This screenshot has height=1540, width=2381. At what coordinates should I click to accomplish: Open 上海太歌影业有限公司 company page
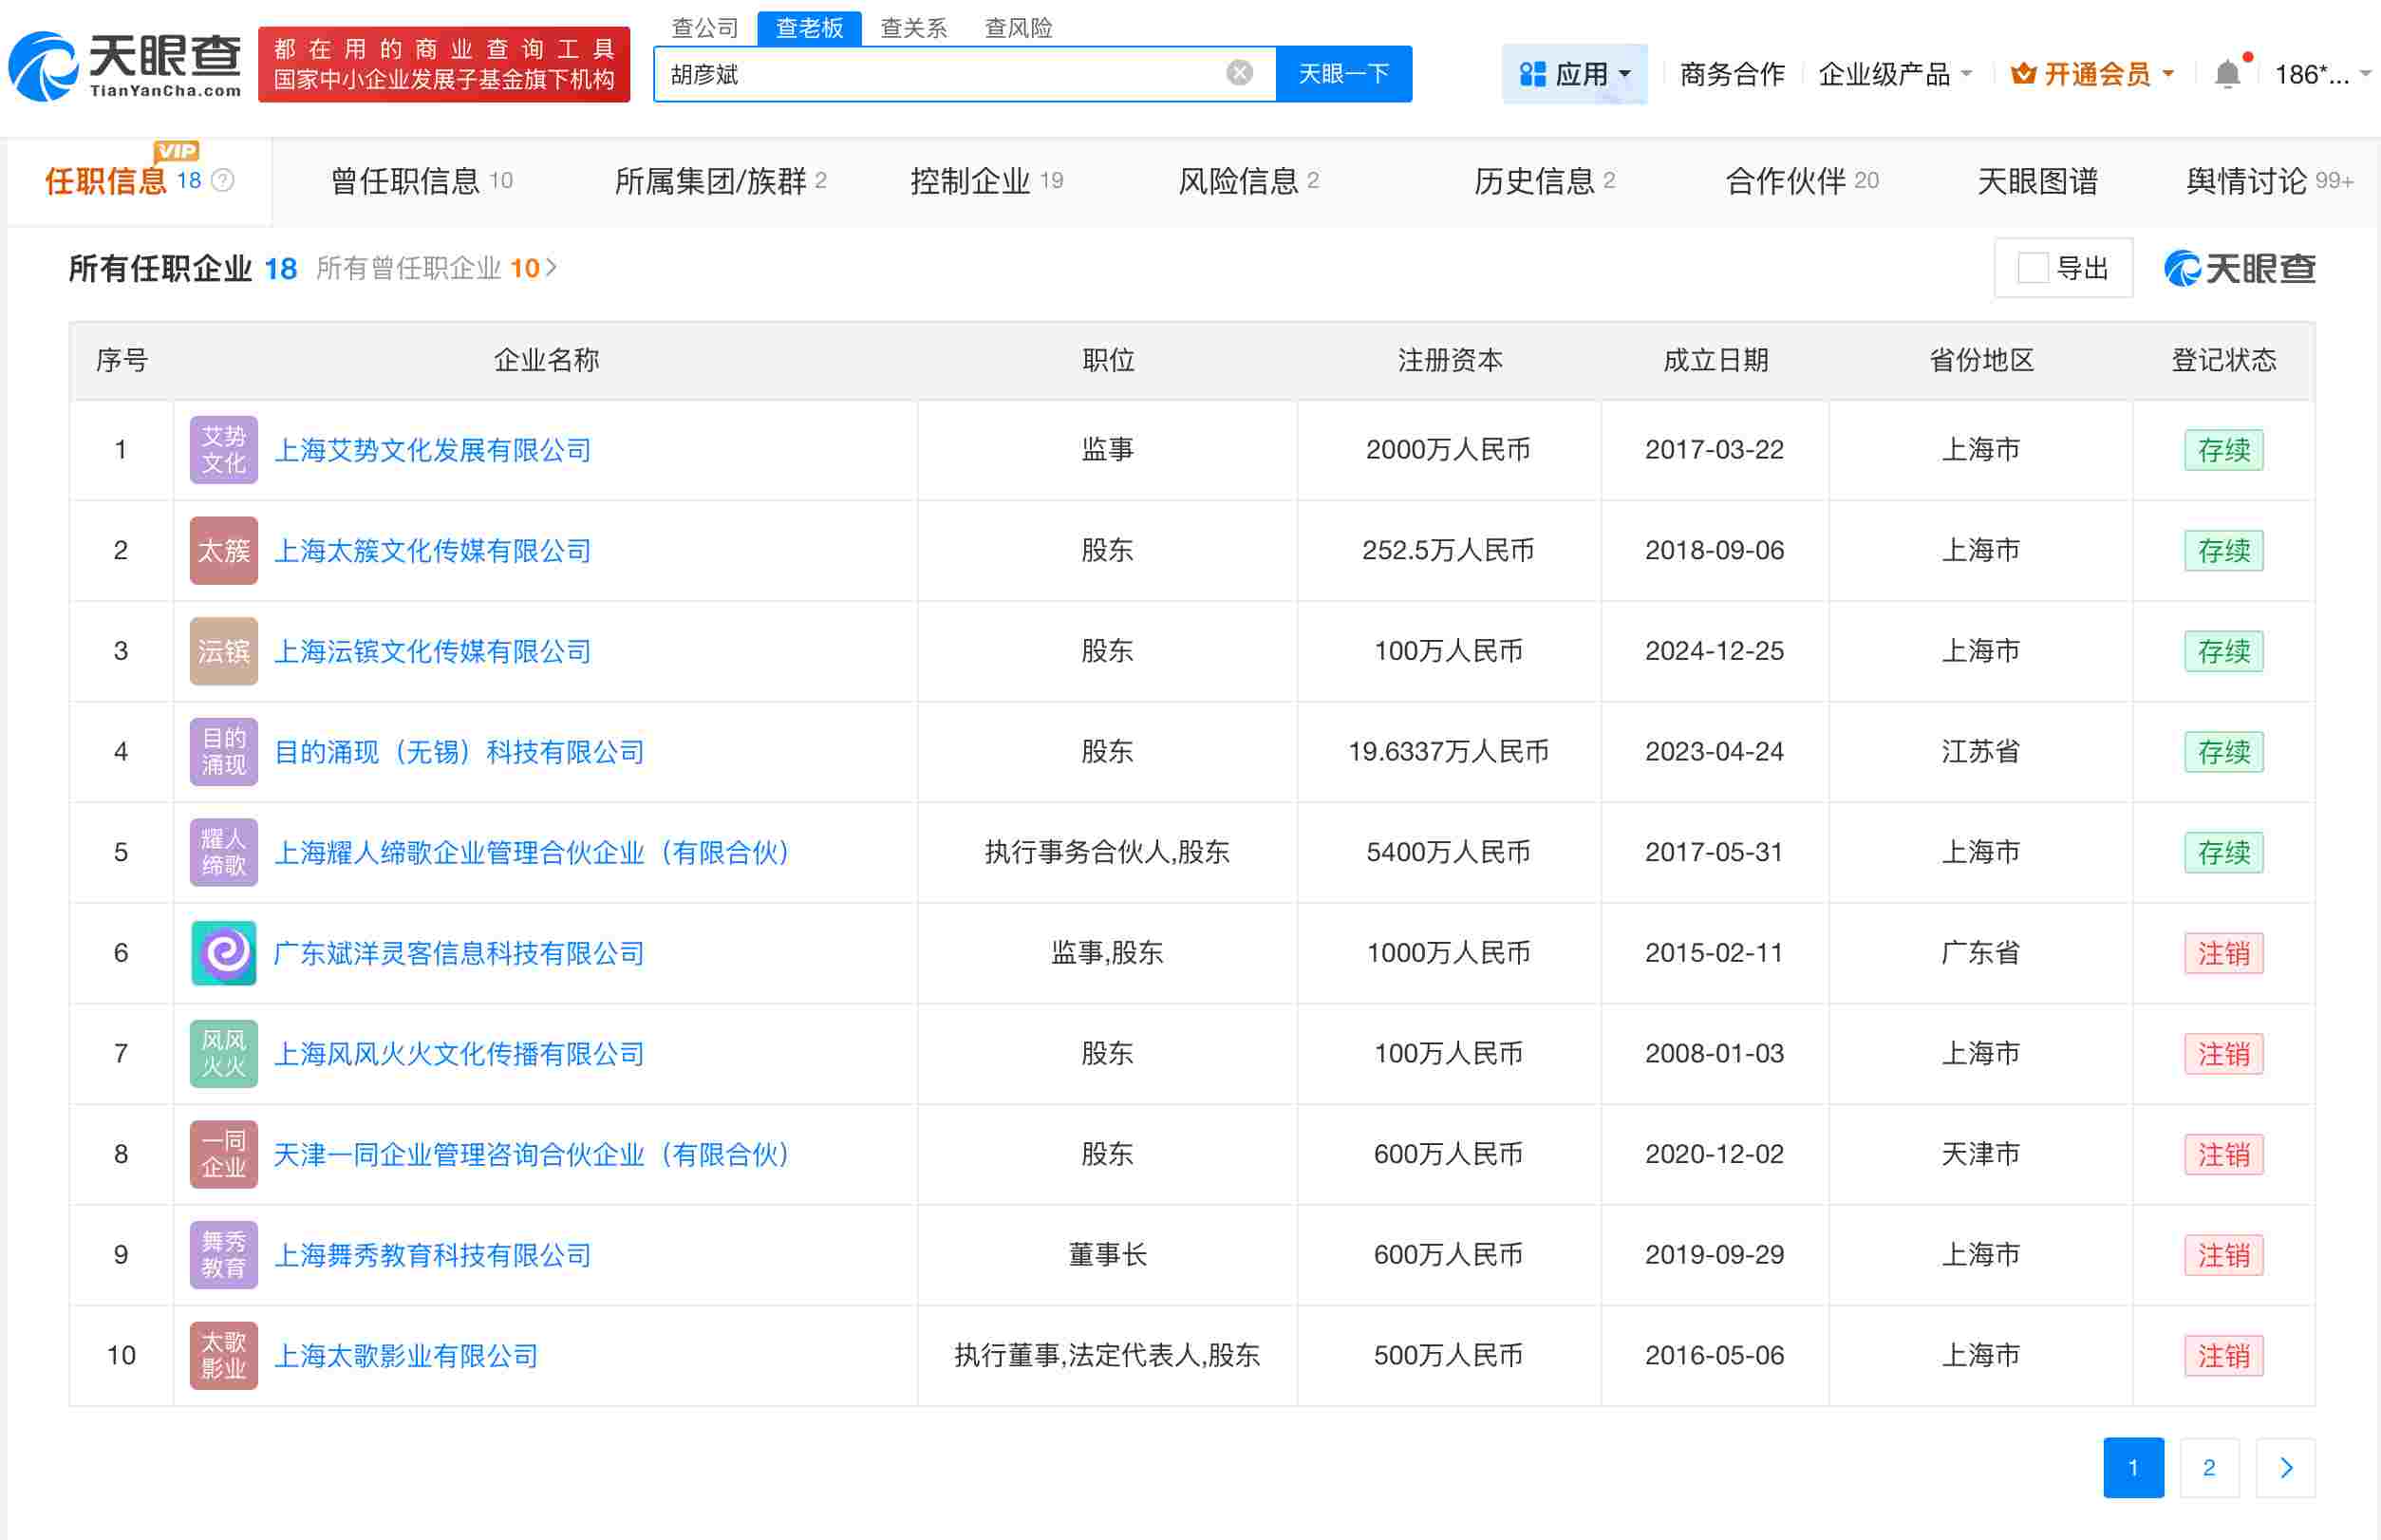[x=406, y=1355]
